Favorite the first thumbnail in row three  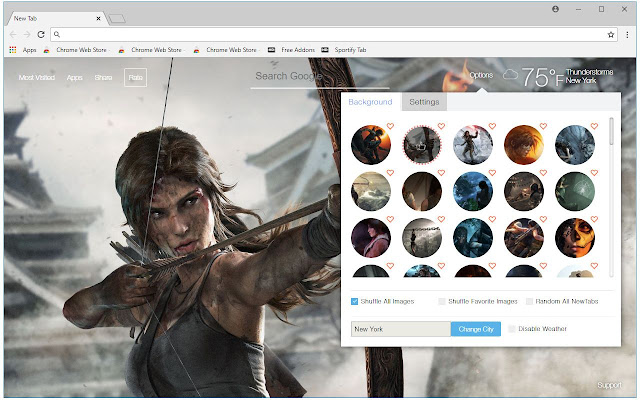(390, 219)
